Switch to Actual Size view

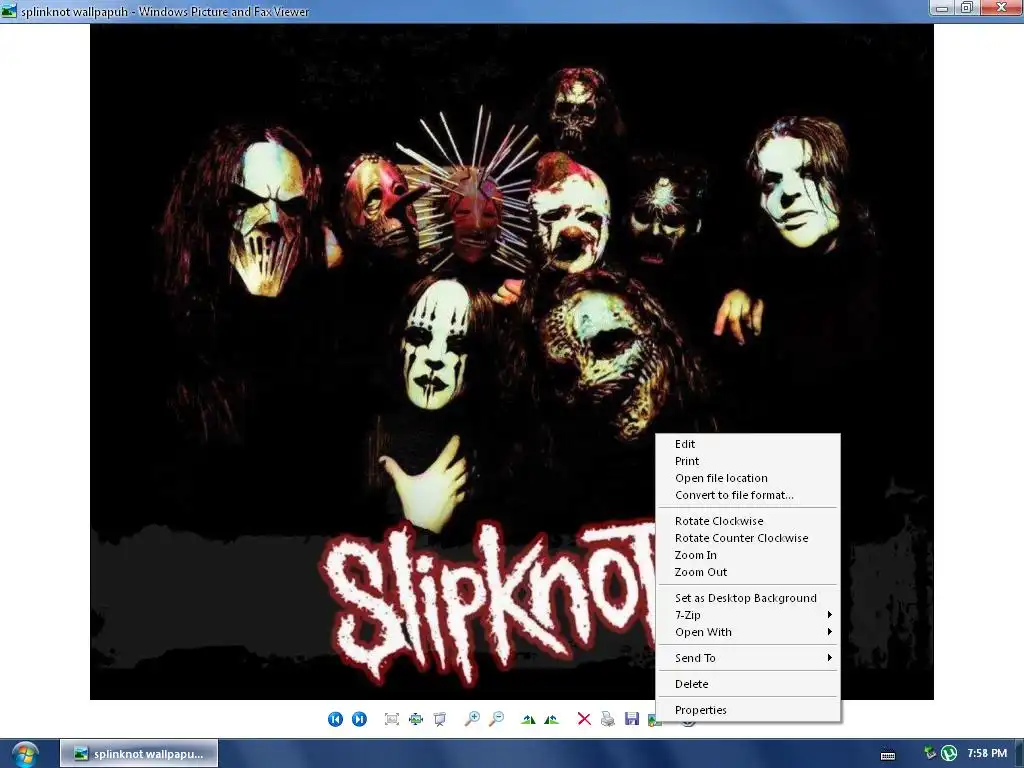click(x=416, y=719)
